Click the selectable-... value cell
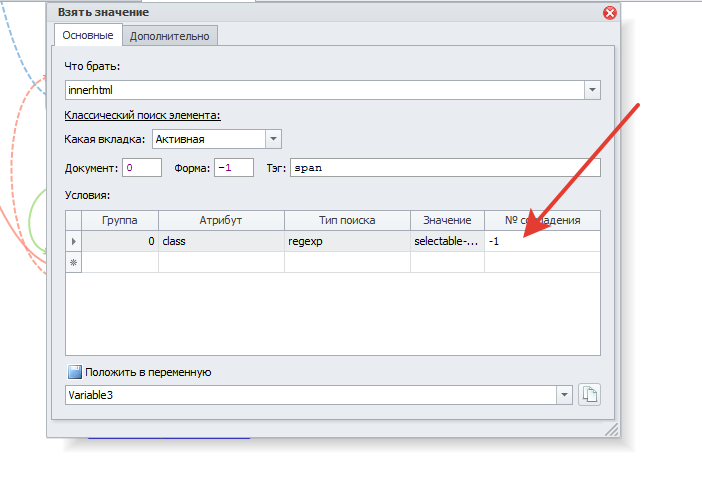The width and height of the screenshot is (702, 503). pyautogui.click(x=447, y=241)
